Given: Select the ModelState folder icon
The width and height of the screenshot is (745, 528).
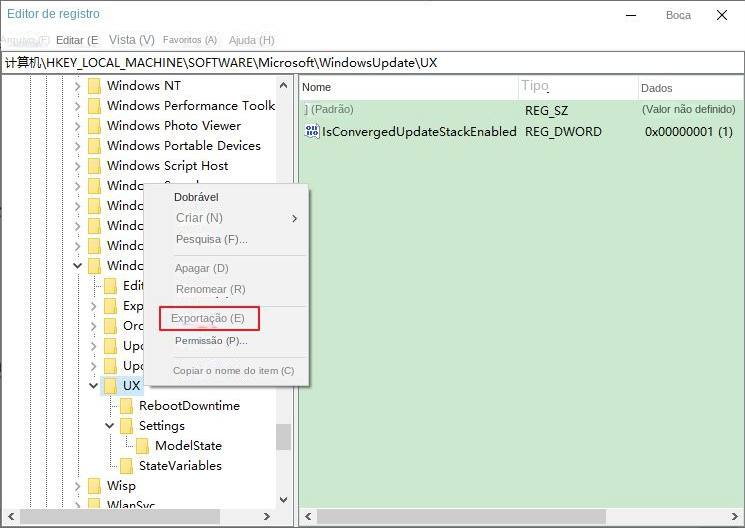Looking at the screenshot, I should point(143,446).
